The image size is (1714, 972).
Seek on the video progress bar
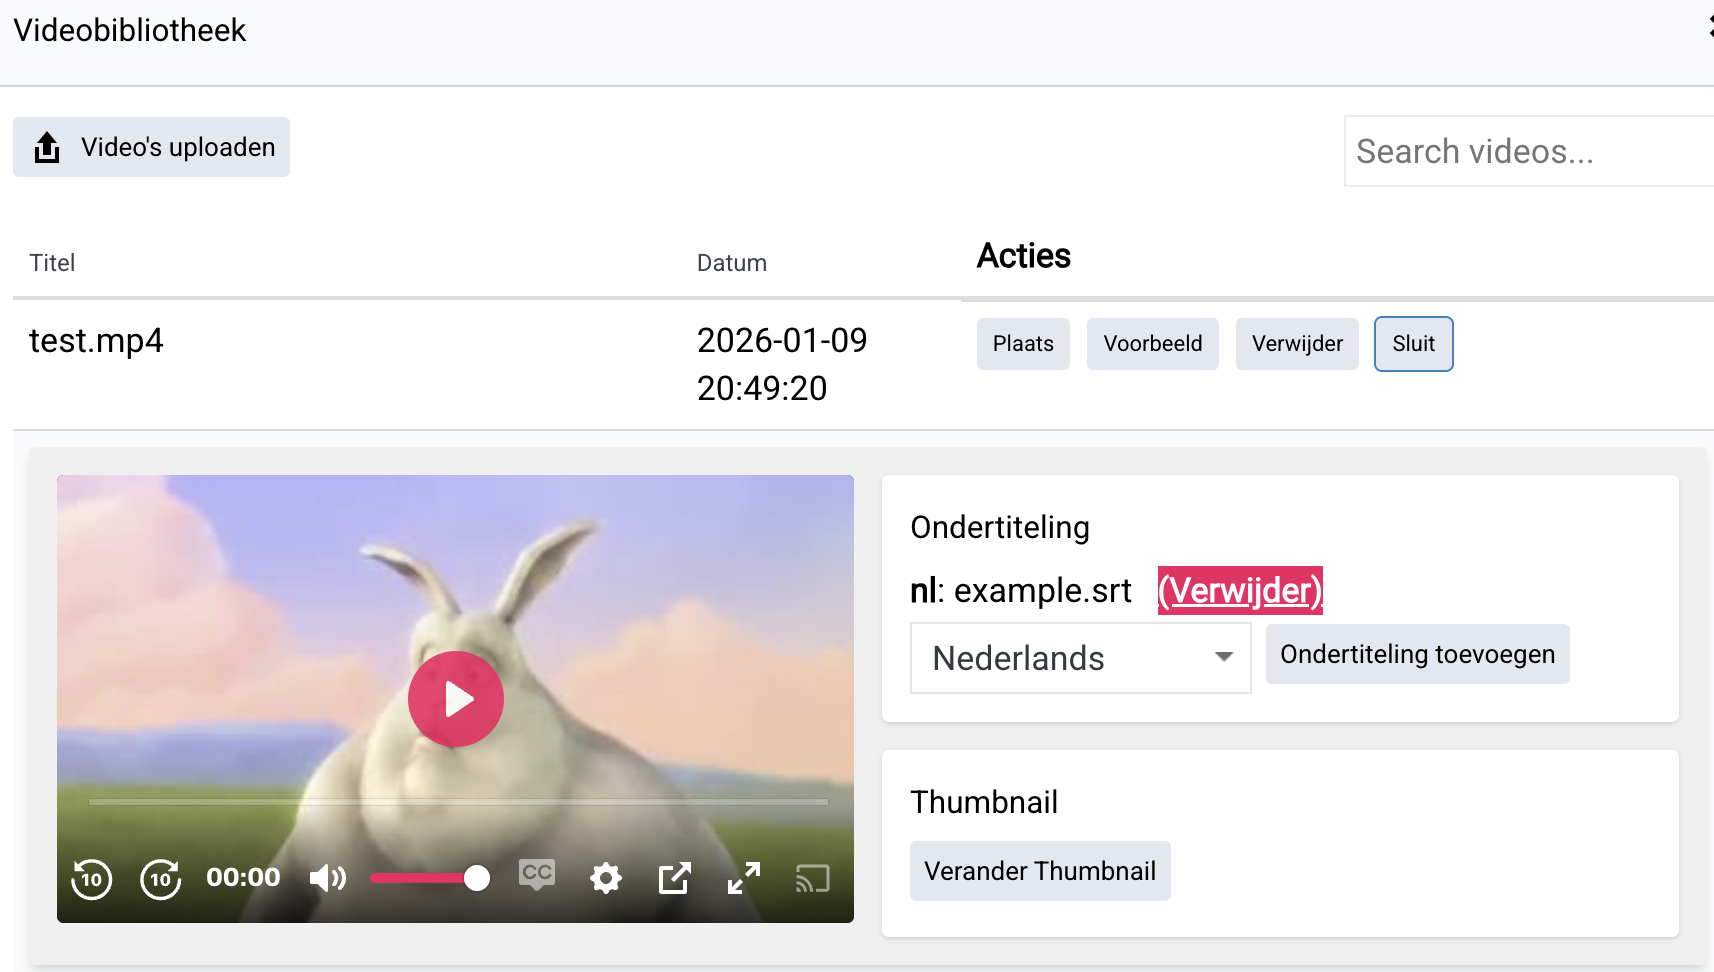(x=458, y=802)
